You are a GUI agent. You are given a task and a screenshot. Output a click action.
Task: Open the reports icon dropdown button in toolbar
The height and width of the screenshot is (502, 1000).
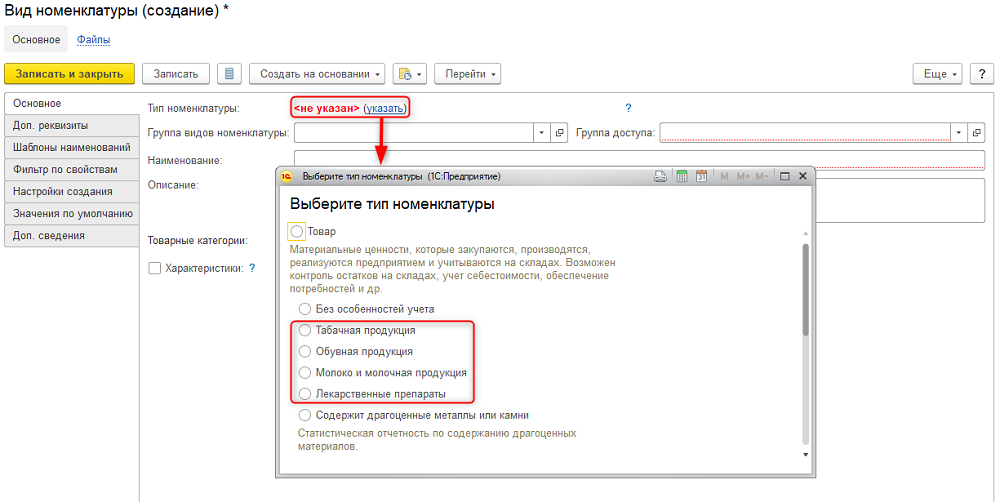[409, 74]
